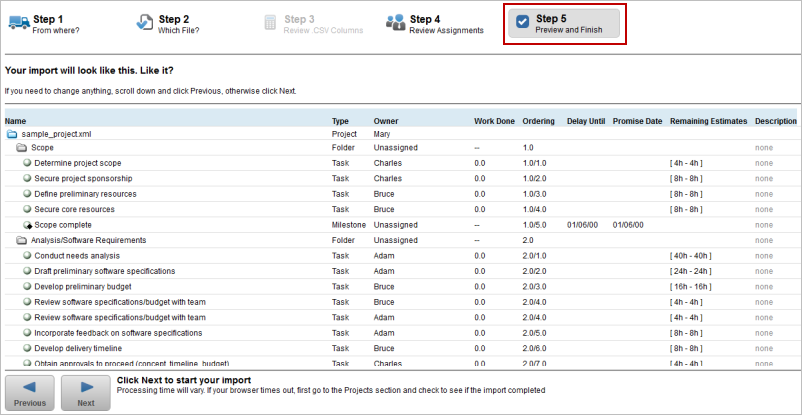Click the Owner column header
802x415 pixels.
pos(386,121)
